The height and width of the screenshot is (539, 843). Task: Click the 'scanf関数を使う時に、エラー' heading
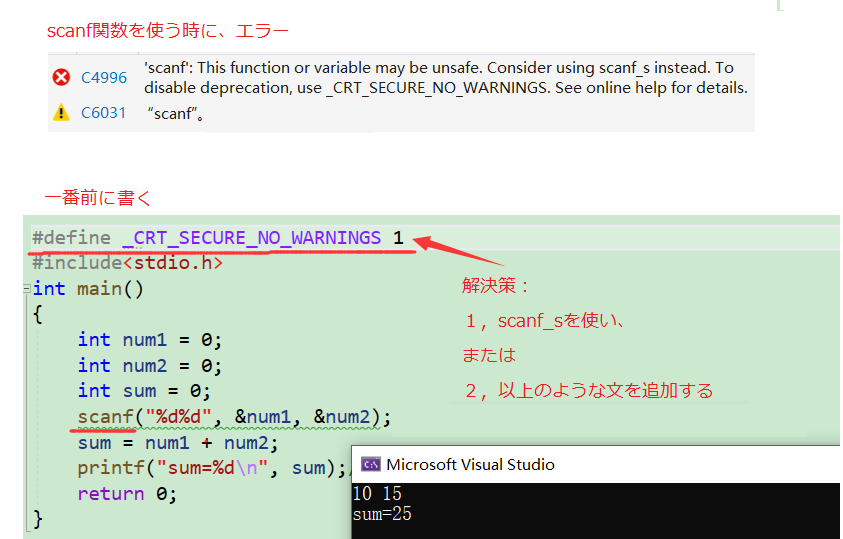click(x=168, y=32)
